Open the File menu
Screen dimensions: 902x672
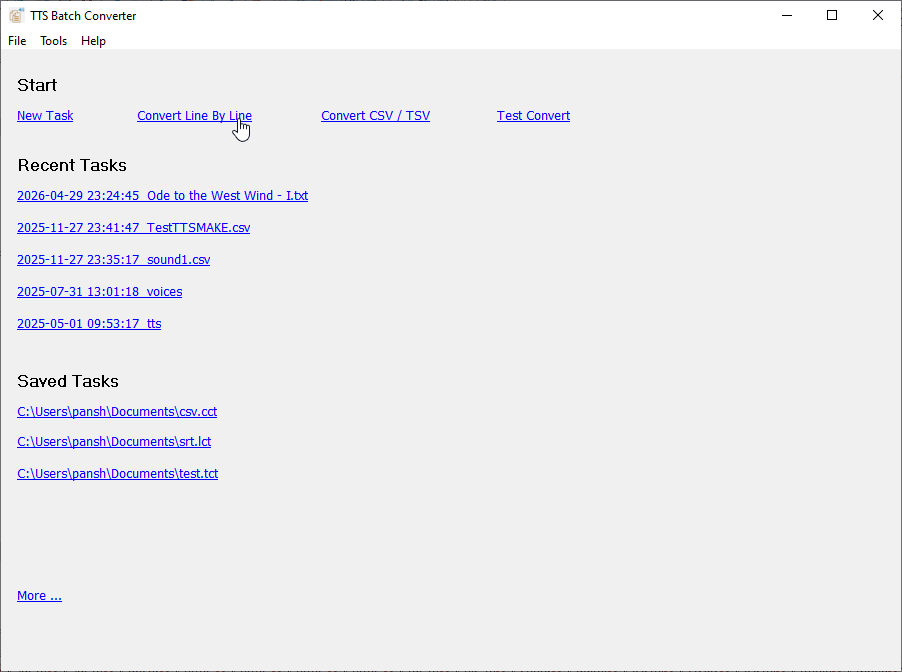pyautogui.click(x=16, y=41)
